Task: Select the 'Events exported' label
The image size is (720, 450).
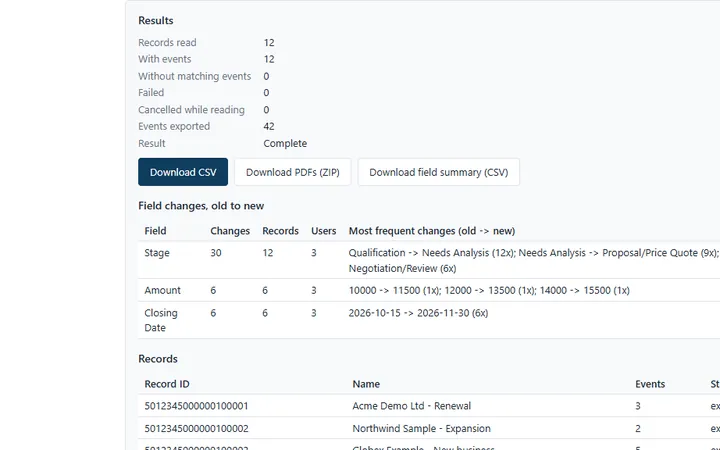Action: (174, 126)
